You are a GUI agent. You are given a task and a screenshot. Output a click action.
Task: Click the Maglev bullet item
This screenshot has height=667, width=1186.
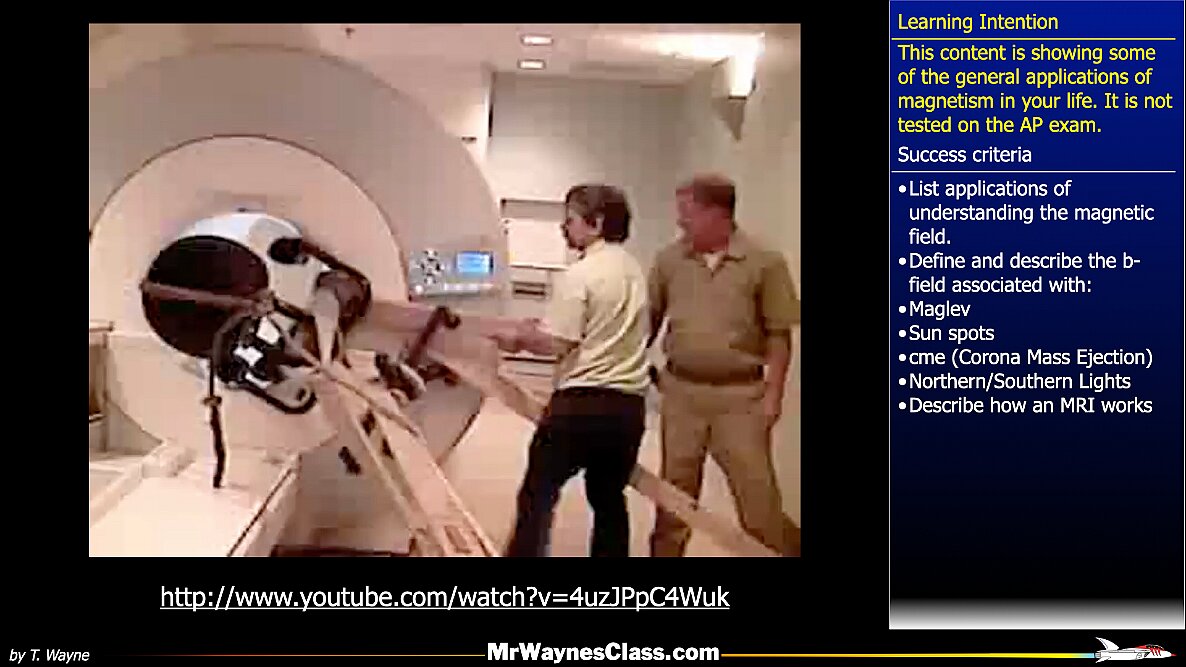939,309
